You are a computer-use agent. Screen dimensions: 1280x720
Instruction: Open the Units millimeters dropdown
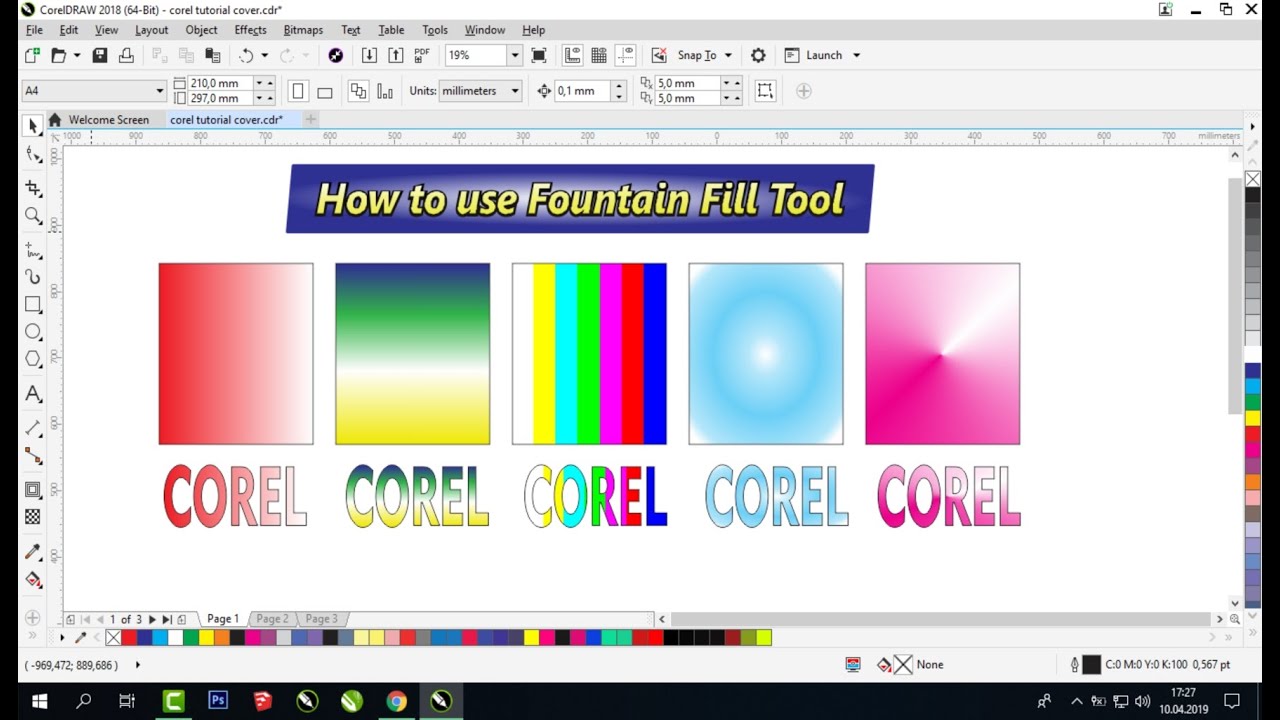tap(515, 91)
